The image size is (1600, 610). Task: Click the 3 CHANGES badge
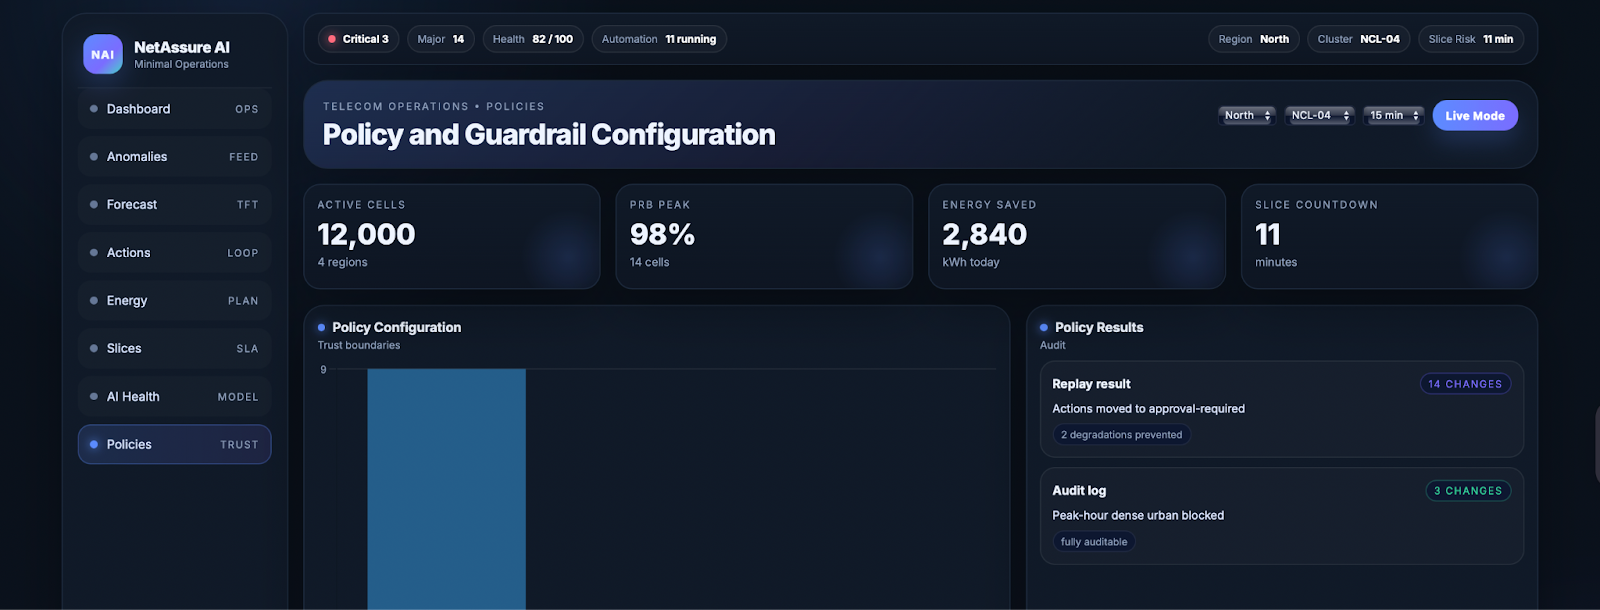pos(1468,491)
